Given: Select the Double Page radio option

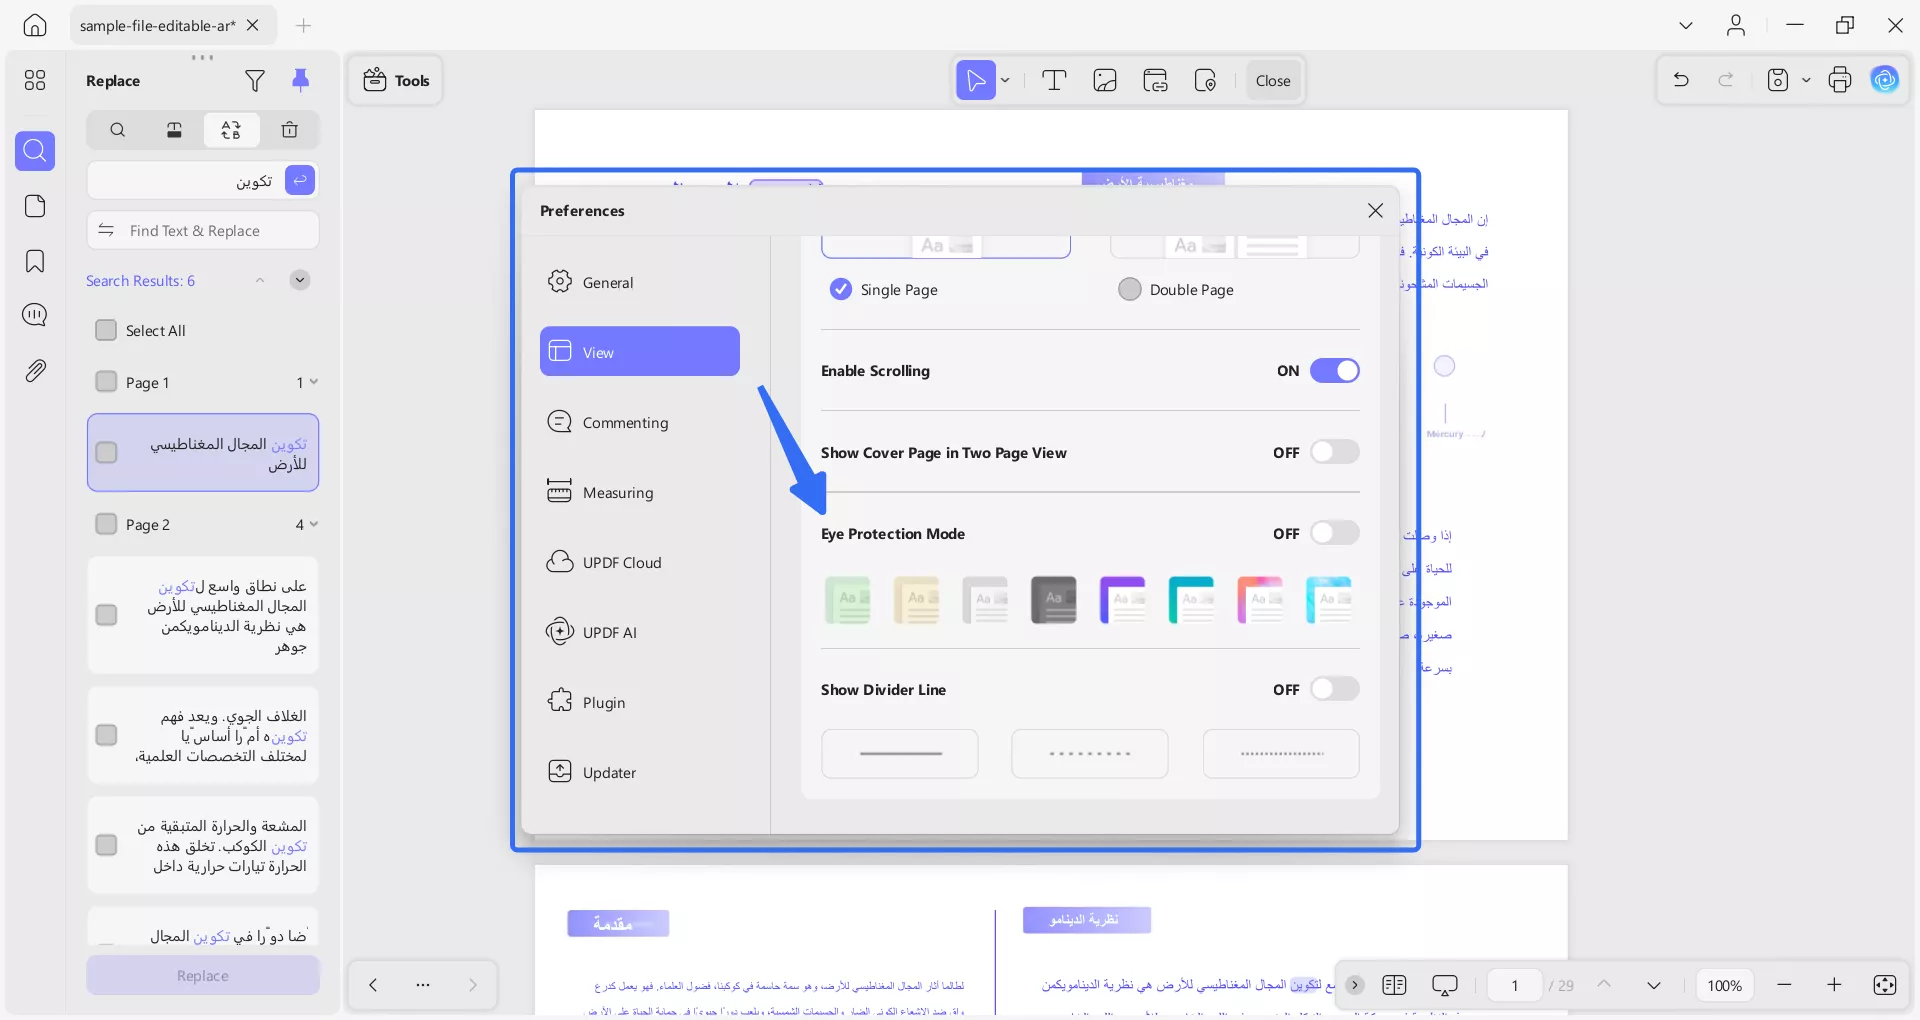Looking at the screenshot, I should [1130, 289].
